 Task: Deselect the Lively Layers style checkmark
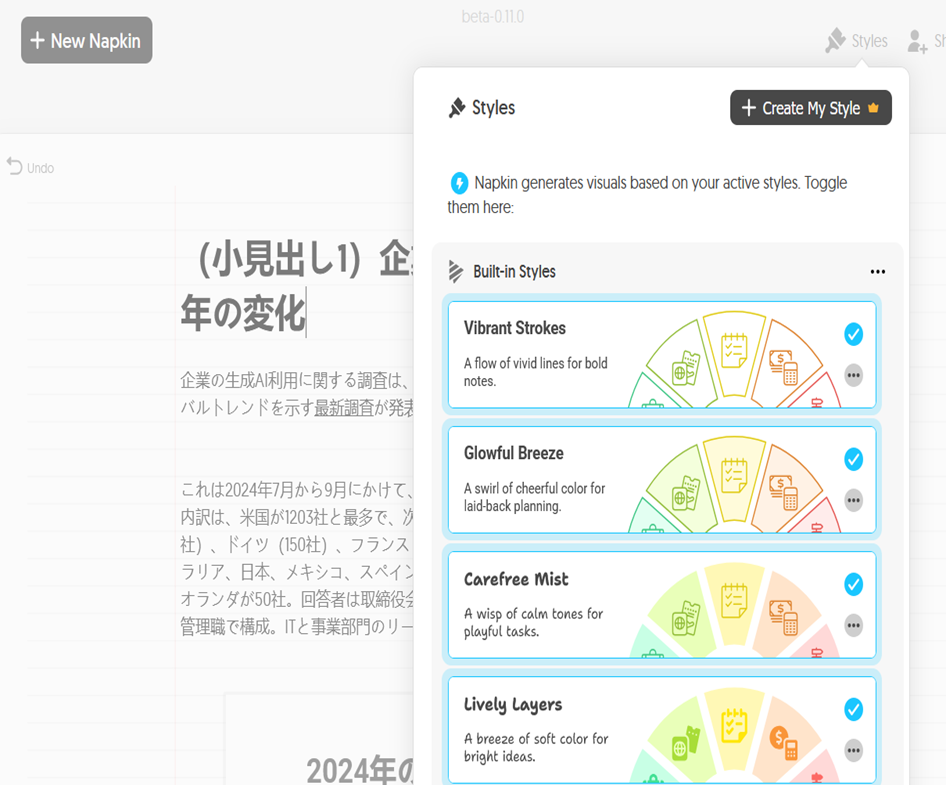coord(853,709)
